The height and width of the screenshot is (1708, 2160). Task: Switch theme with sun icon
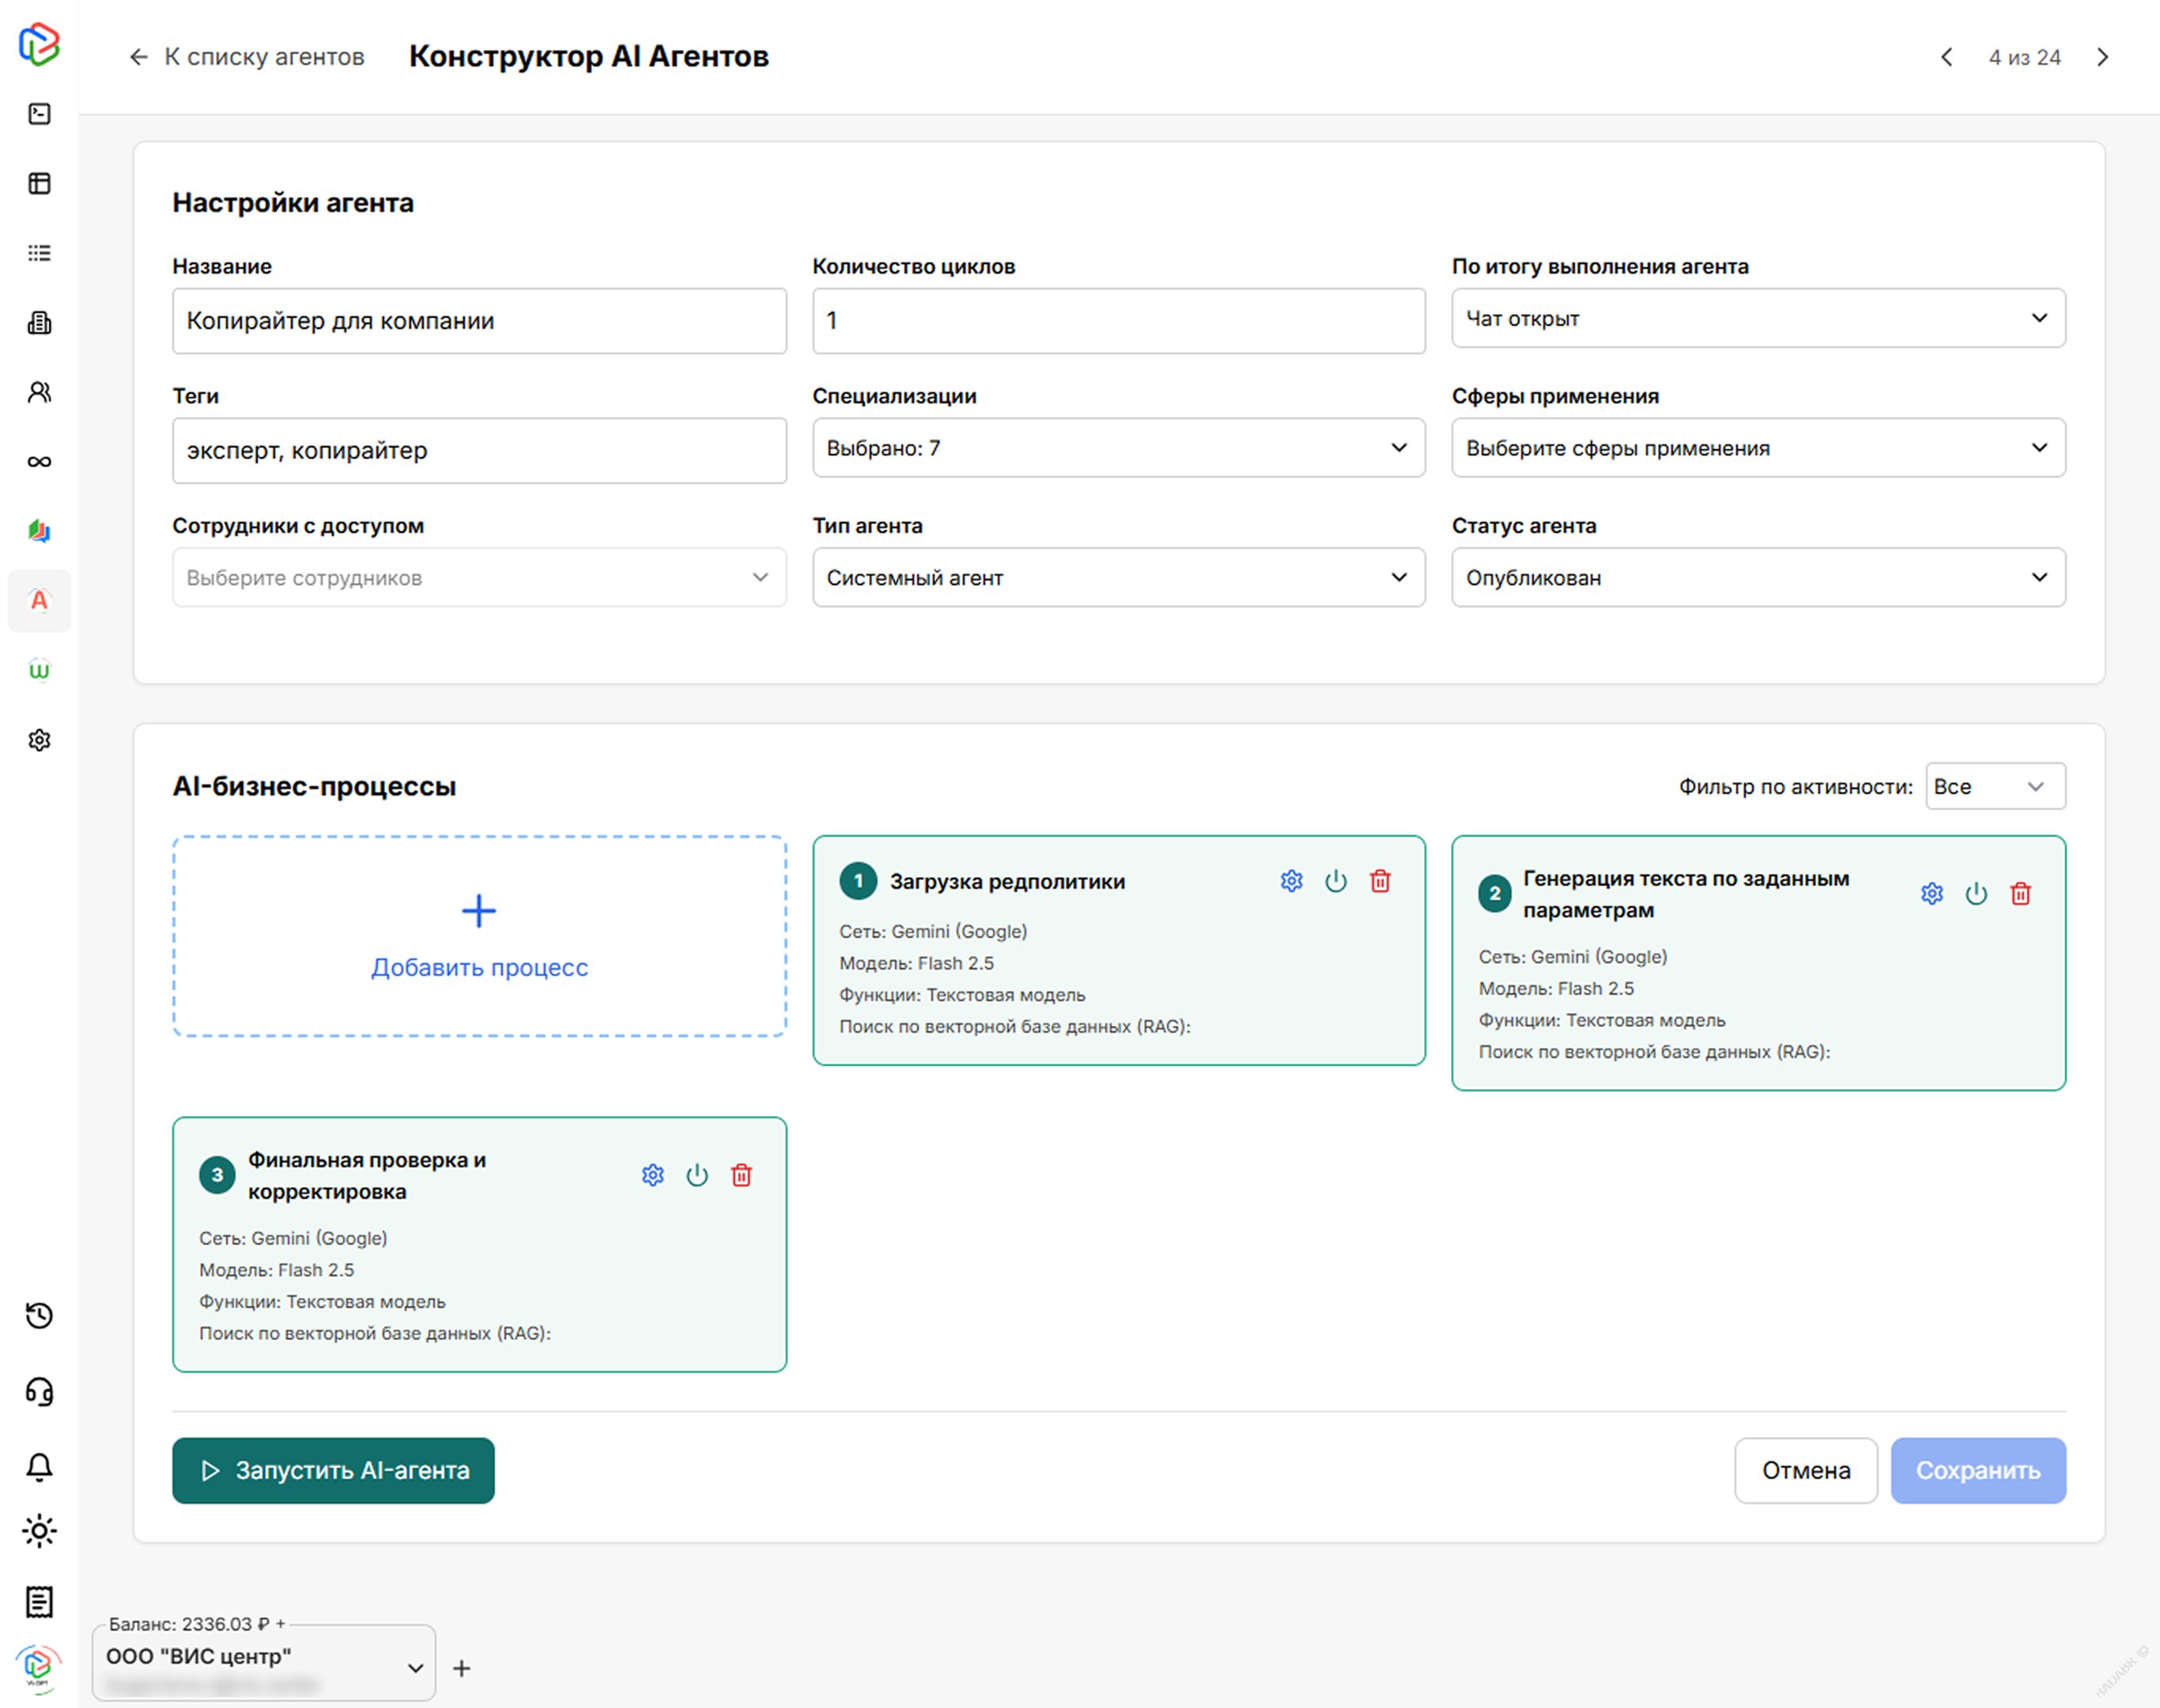[x=39, y=1531]
